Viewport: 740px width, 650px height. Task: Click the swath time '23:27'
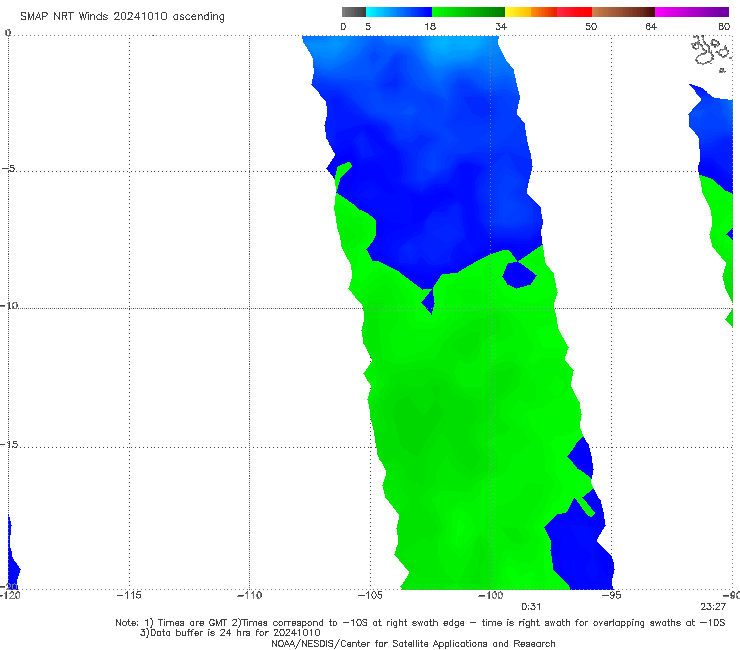coord(713,607)
